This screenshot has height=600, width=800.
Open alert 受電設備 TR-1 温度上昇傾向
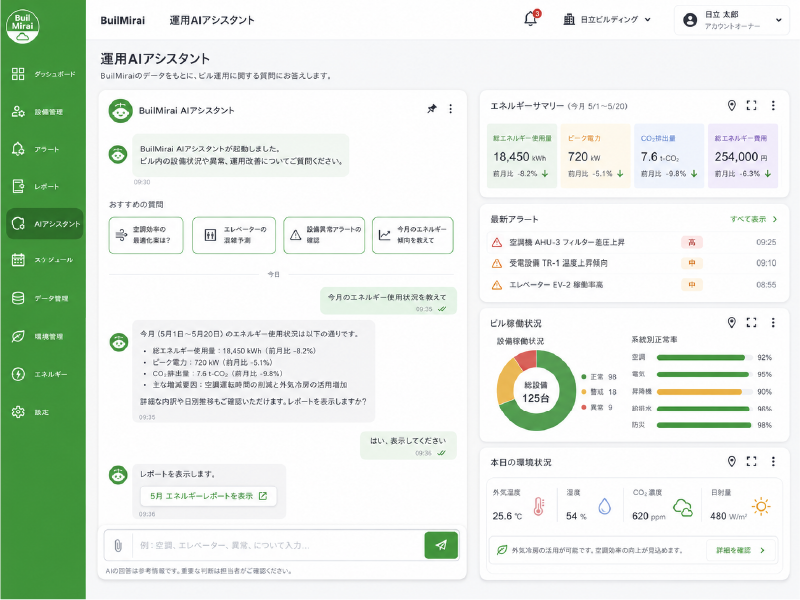[x=633, y=263]
